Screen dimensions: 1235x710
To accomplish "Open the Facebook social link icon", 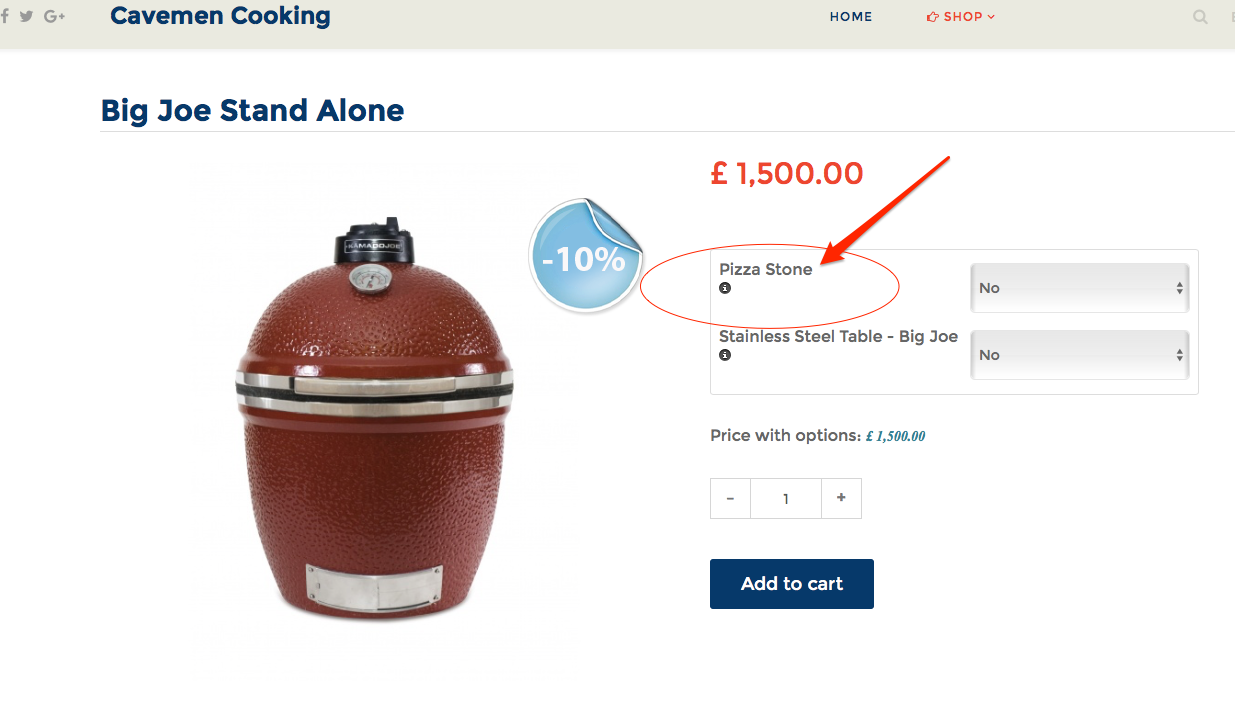I will (x=5, y=16).
